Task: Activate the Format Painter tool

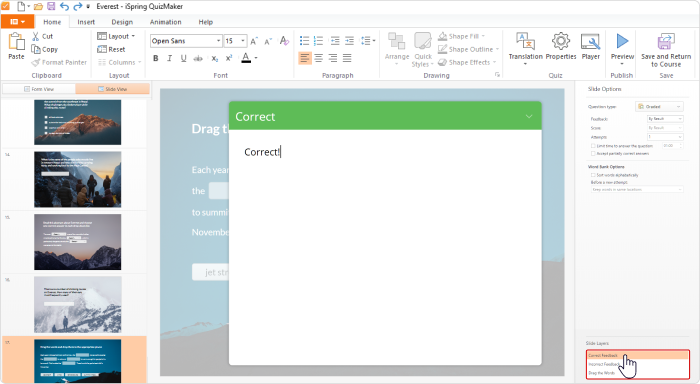Action: click(x=59, y=63)
